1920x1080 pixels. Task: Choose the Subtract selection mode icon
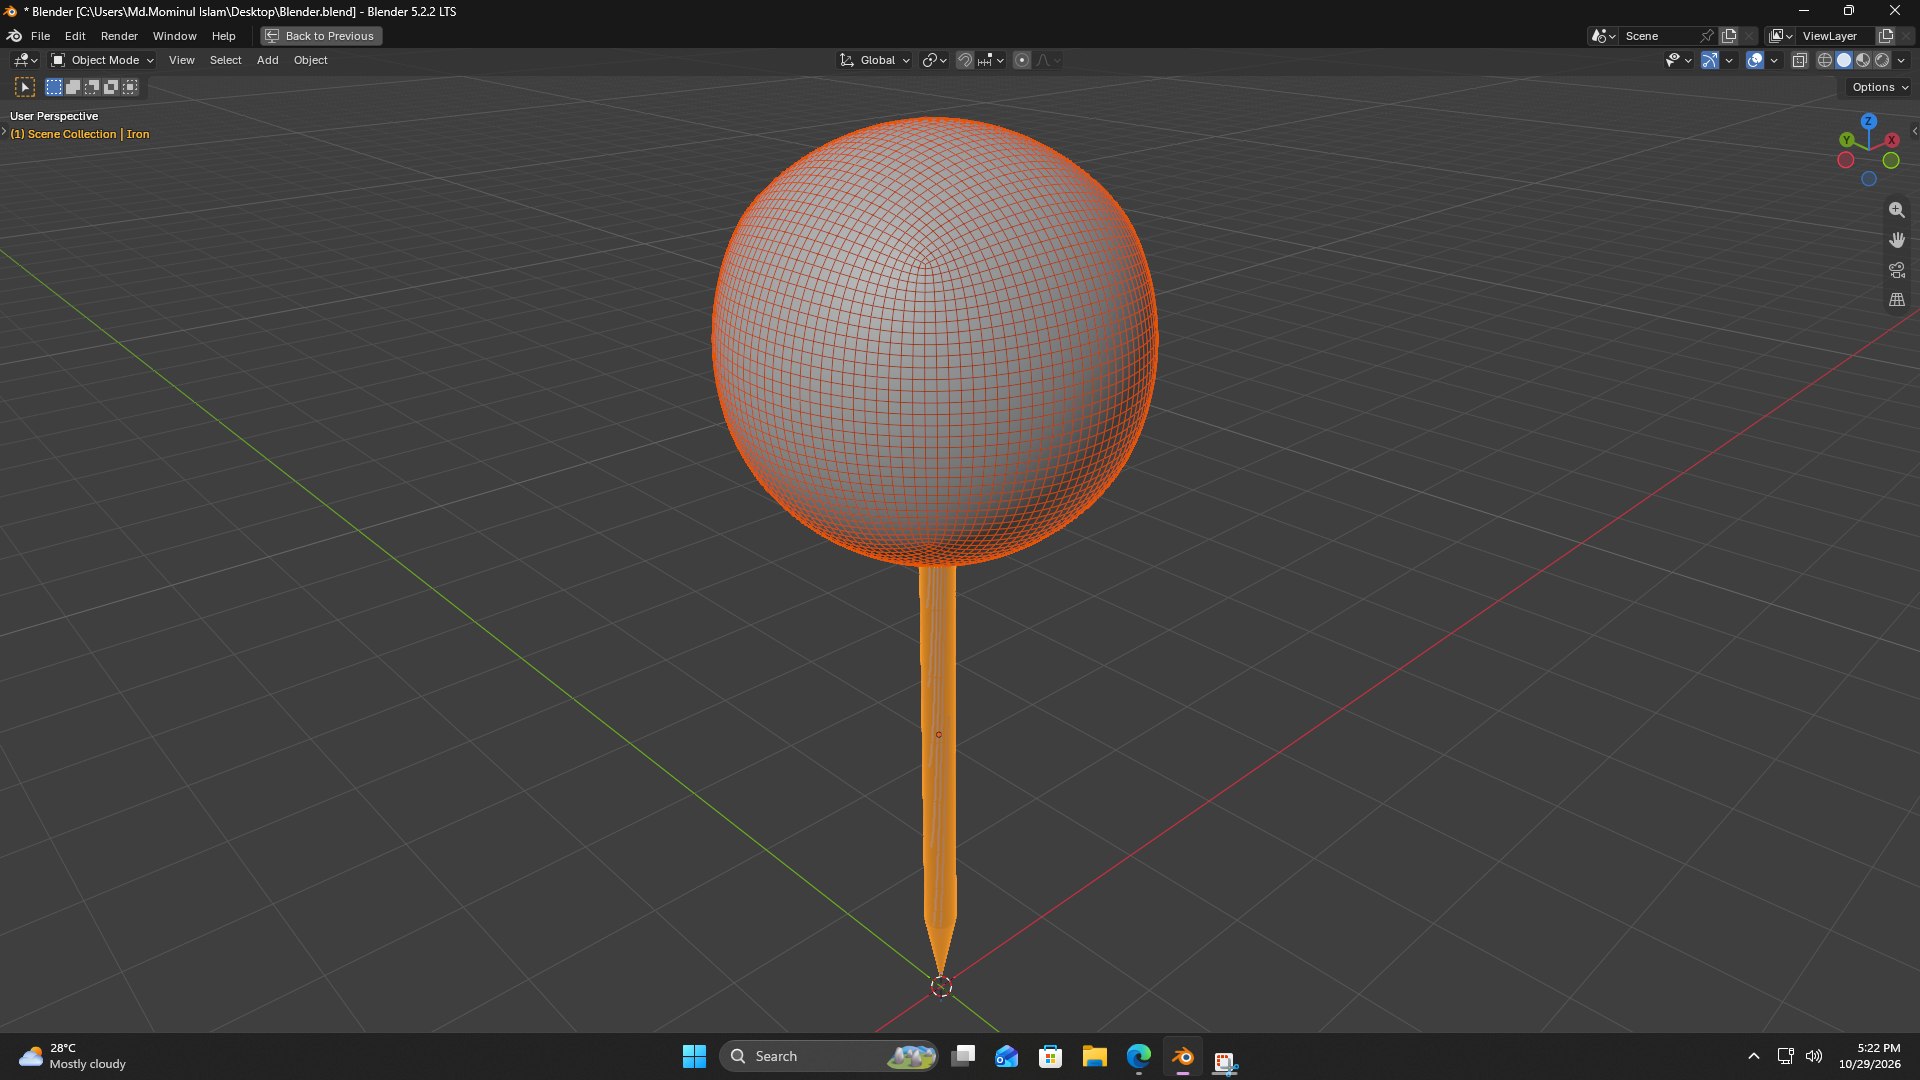(92, 88)
